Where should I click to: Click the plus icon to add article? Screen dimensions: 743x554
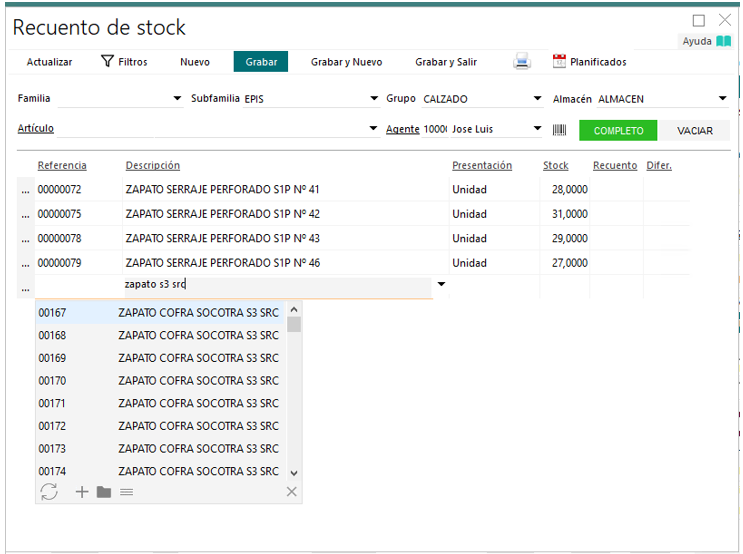(82, 491)
